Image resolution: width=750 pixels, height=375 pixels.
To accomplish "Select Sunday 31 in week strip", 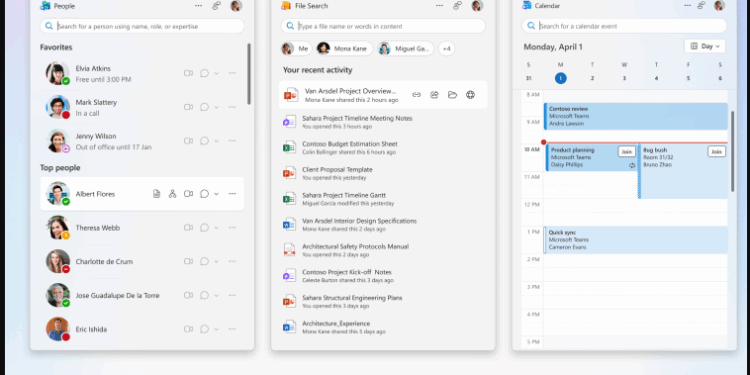I will 529,78.
